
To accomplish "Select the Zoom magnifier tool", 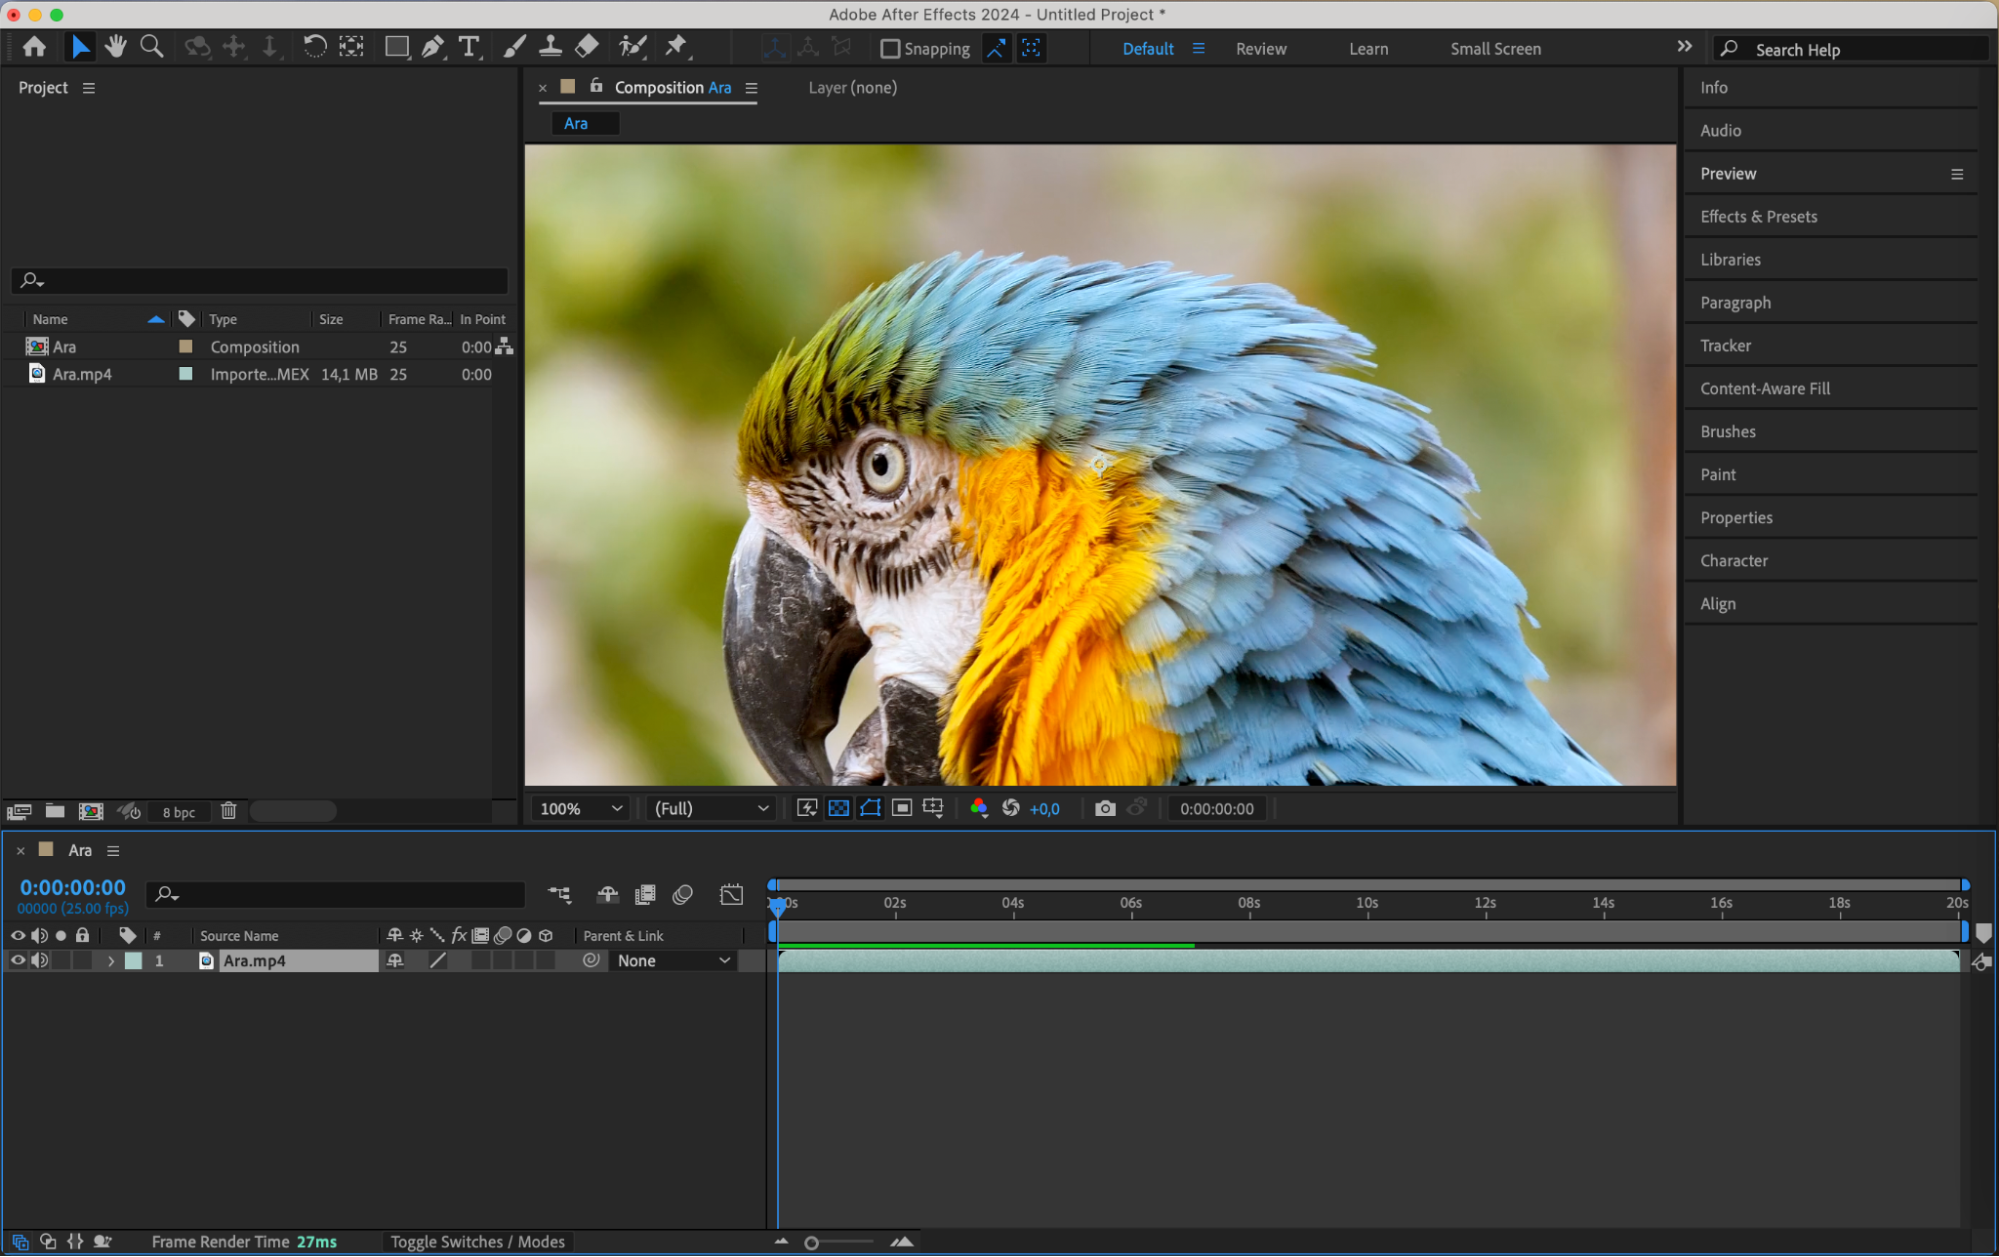I will pyautogui.click(x=152, y=47).
